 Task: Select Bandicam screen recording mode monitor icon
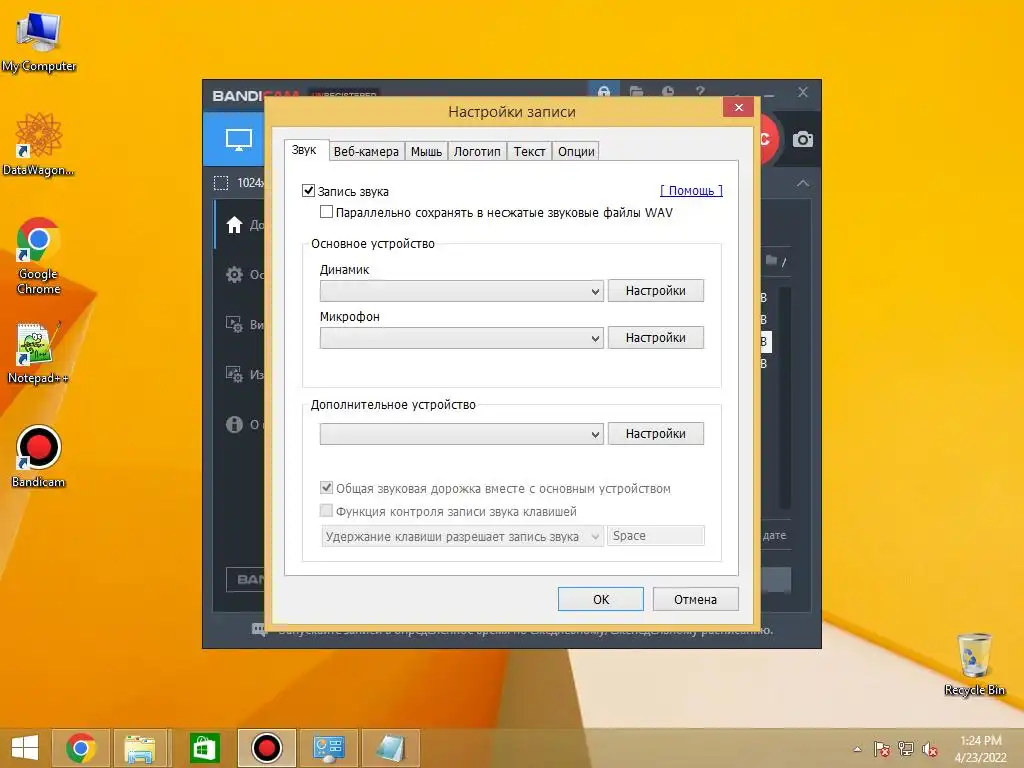(x=238, y=139)
